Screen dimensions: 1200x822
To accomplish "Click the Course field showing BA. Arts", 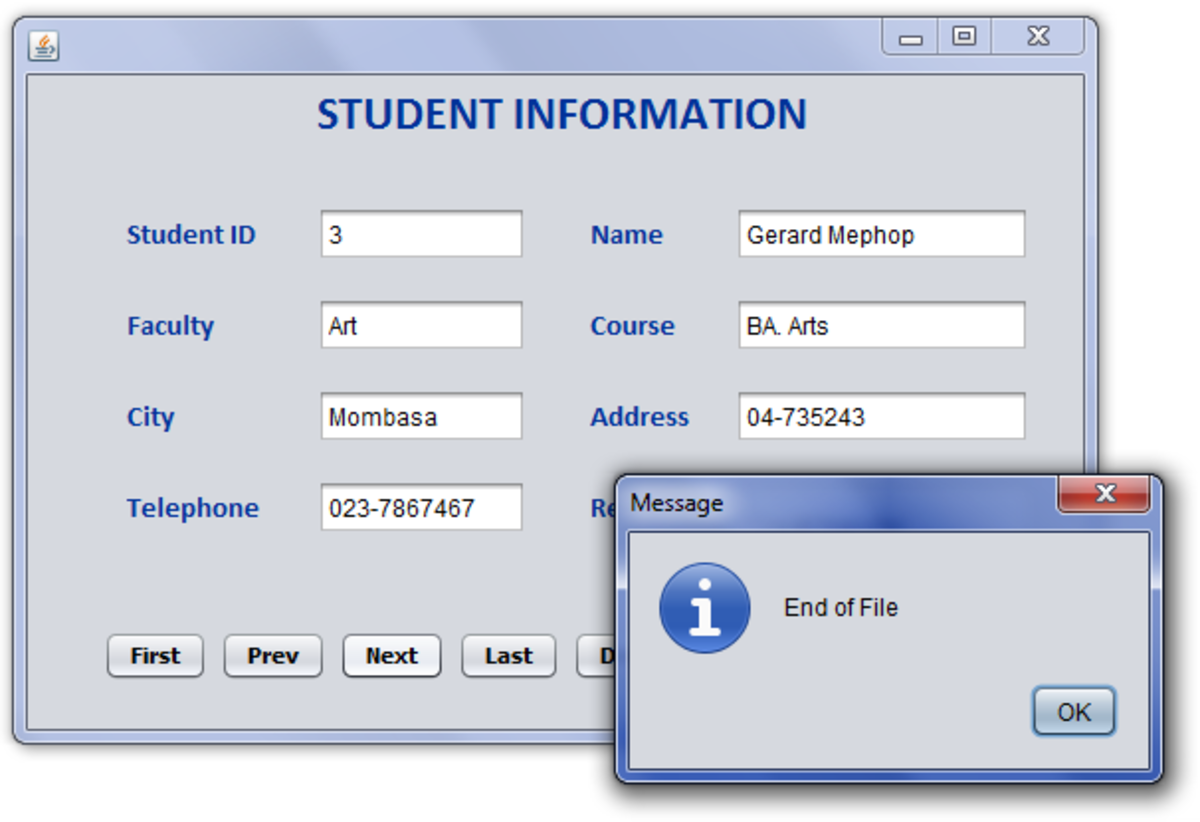I will 881,326.
